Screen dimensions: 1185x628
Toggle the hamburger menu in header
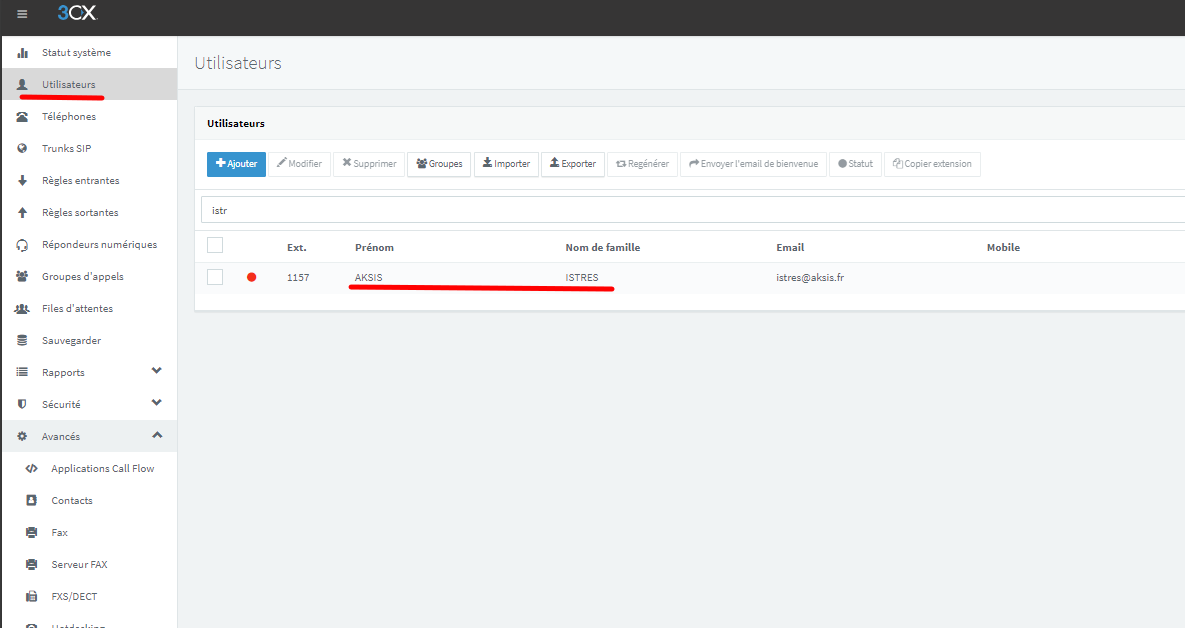22,14
